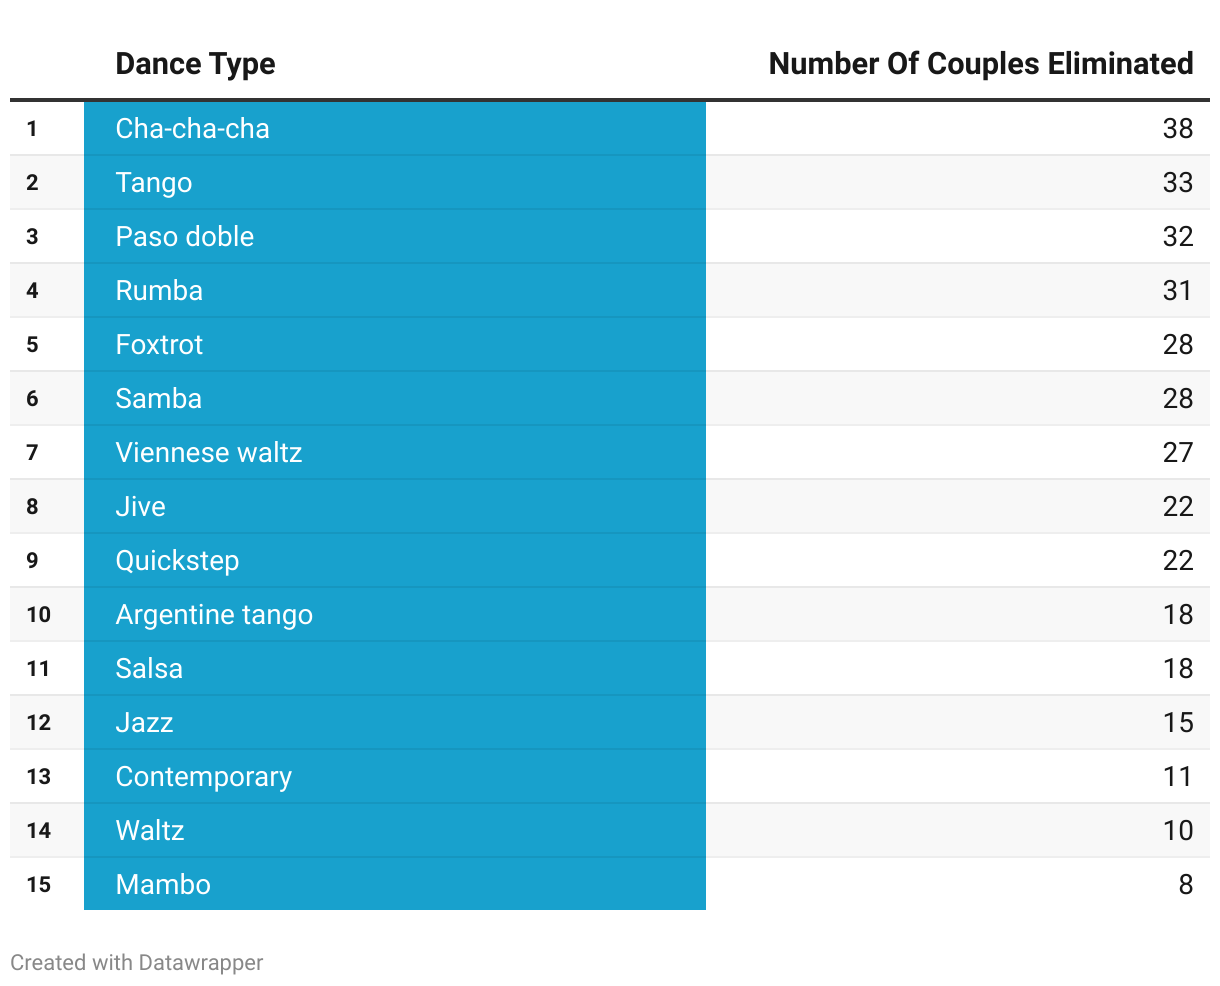Click the Viennese waltz cell
This screenshot has width=1220, height=986.
(x=209, y=453)
